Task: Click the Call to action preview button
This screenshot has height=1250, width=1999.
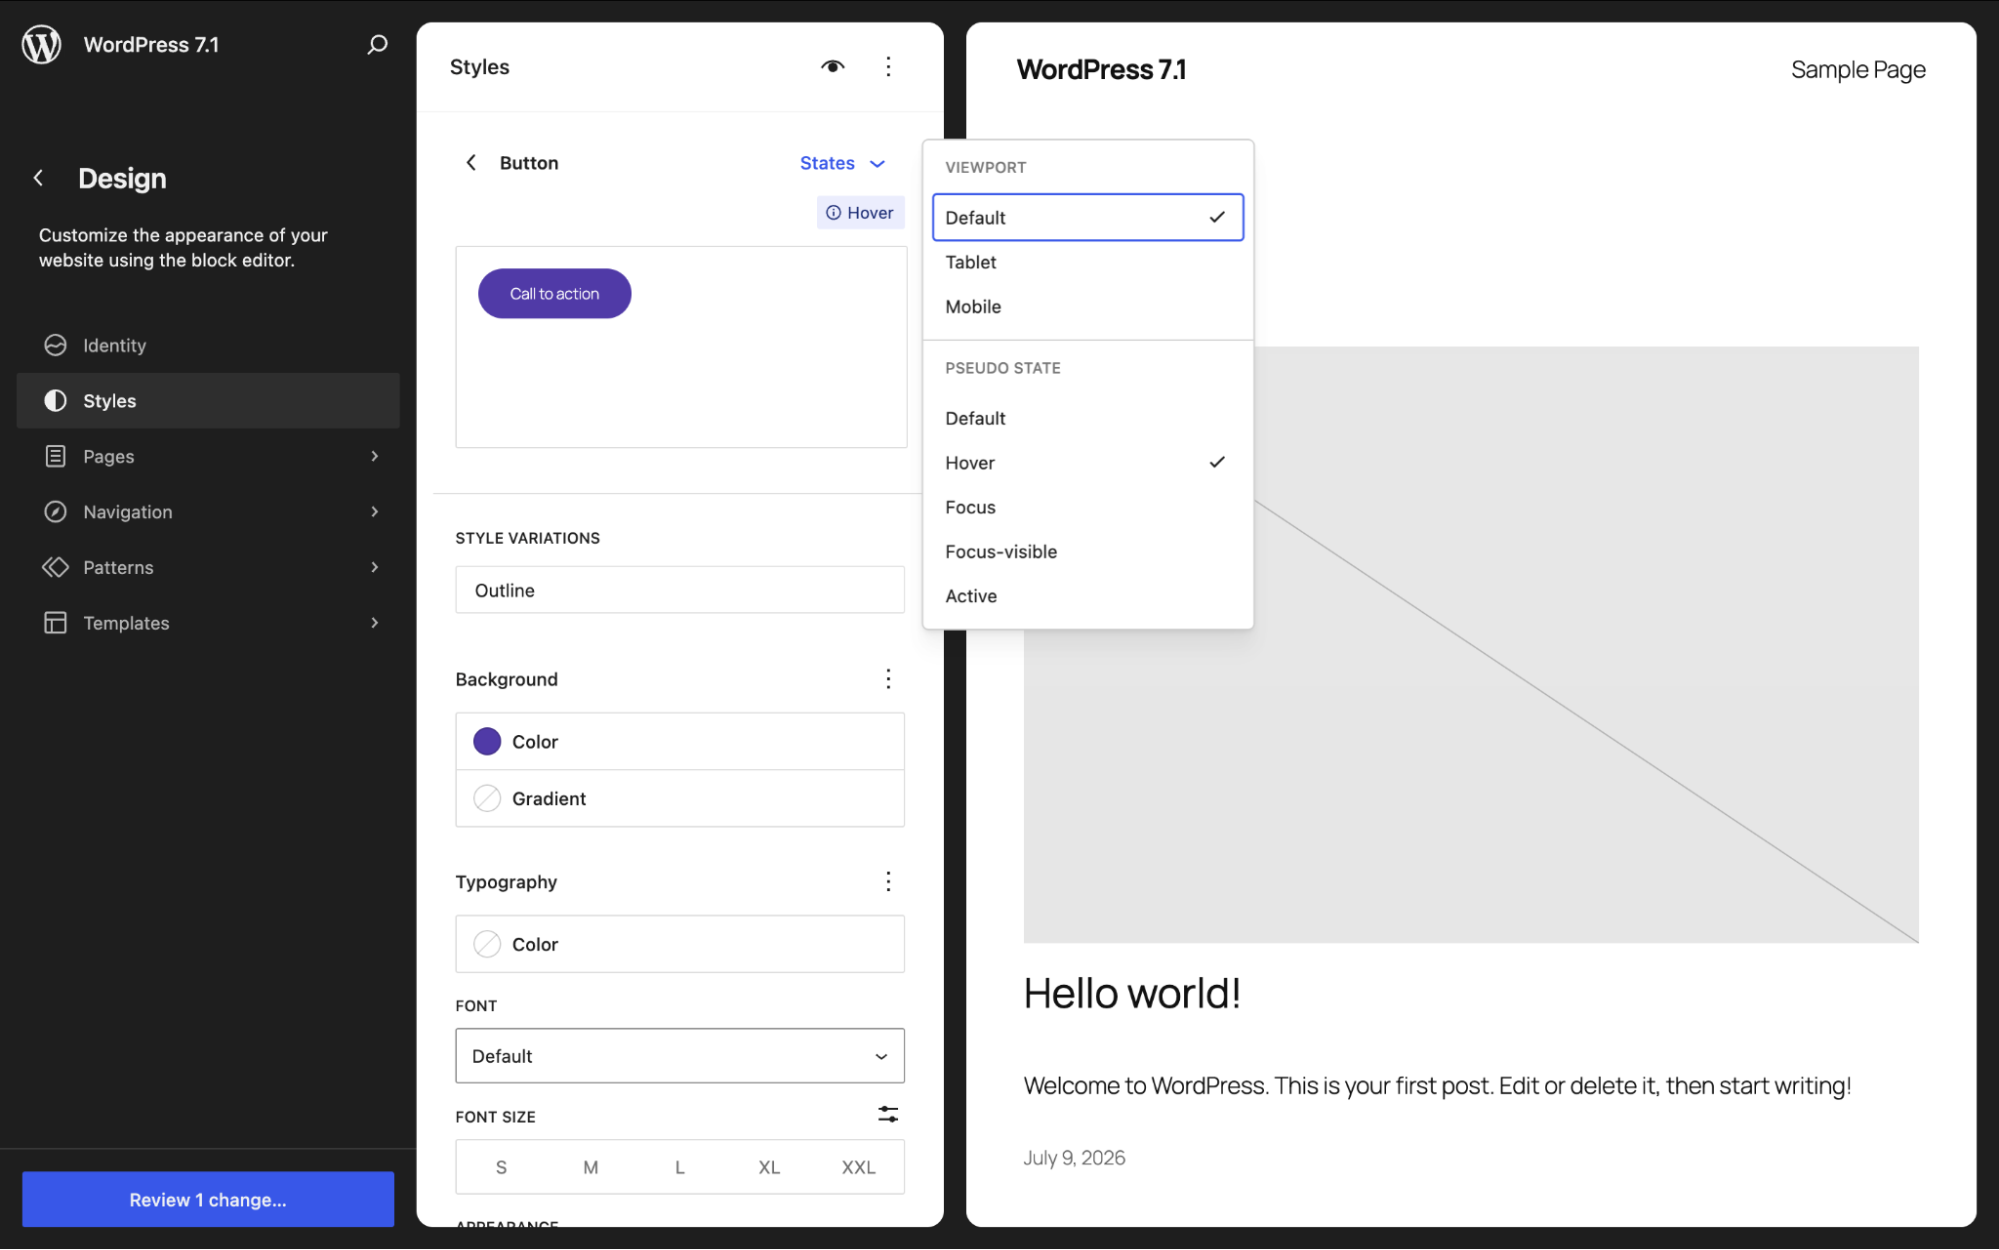Action: [x=554, y=293]
